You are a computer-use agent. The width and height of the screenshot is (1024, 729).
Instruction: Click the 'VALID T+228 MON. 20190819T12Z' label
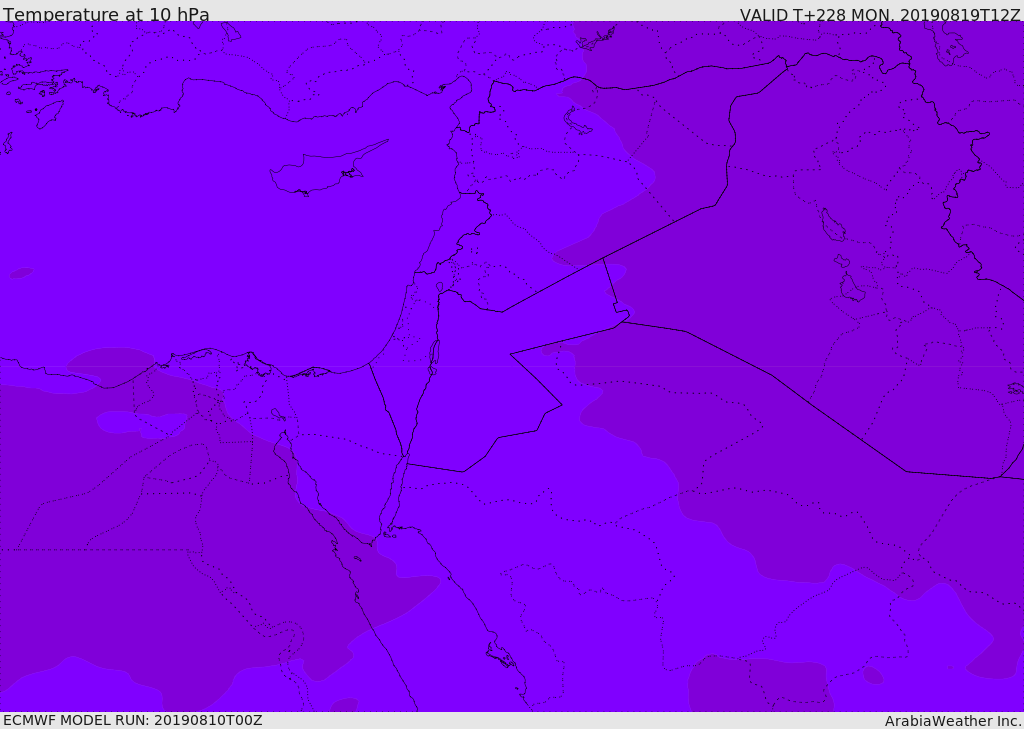click(x=880, y=14)
